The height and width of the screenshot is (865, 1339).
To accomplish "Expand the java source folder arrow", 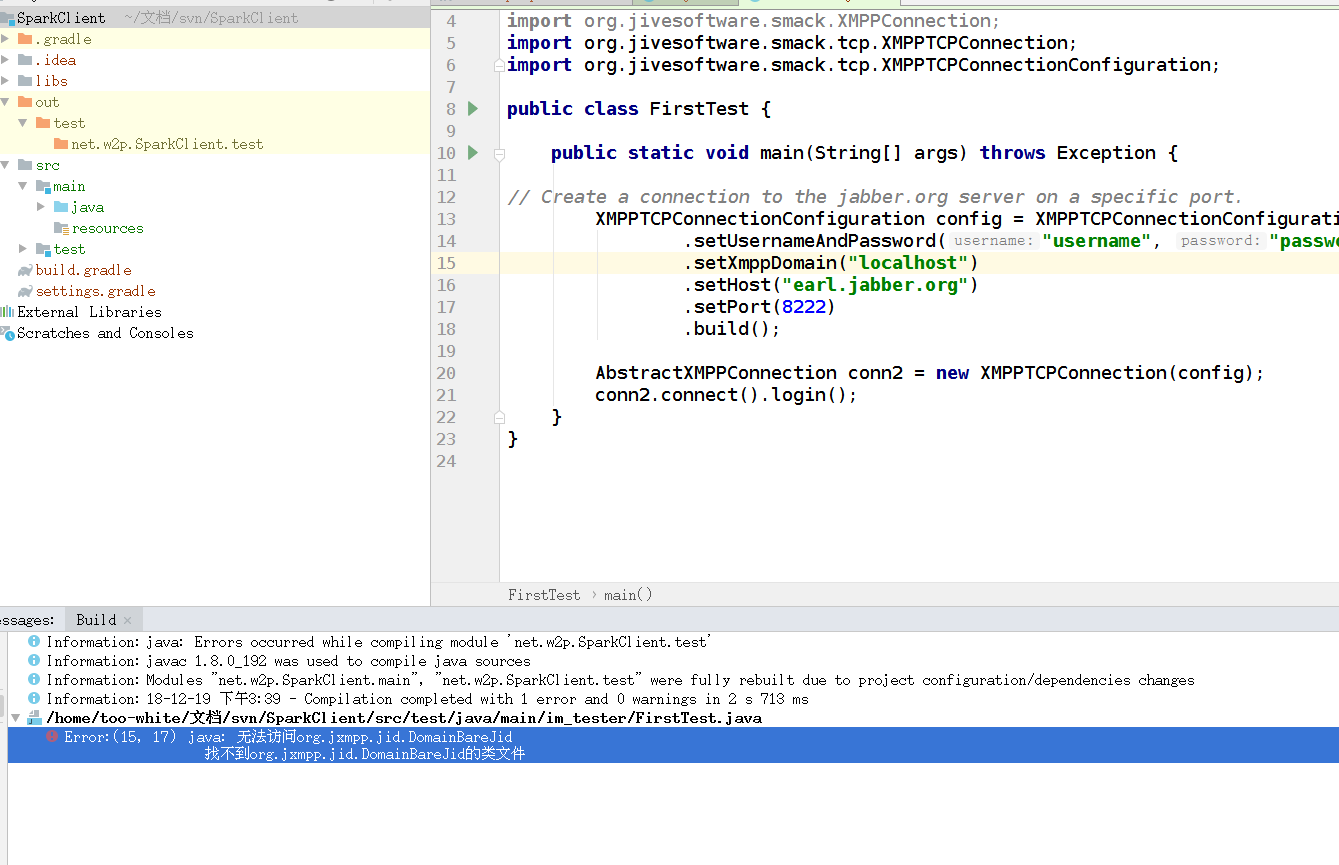I will pos(41,207).
